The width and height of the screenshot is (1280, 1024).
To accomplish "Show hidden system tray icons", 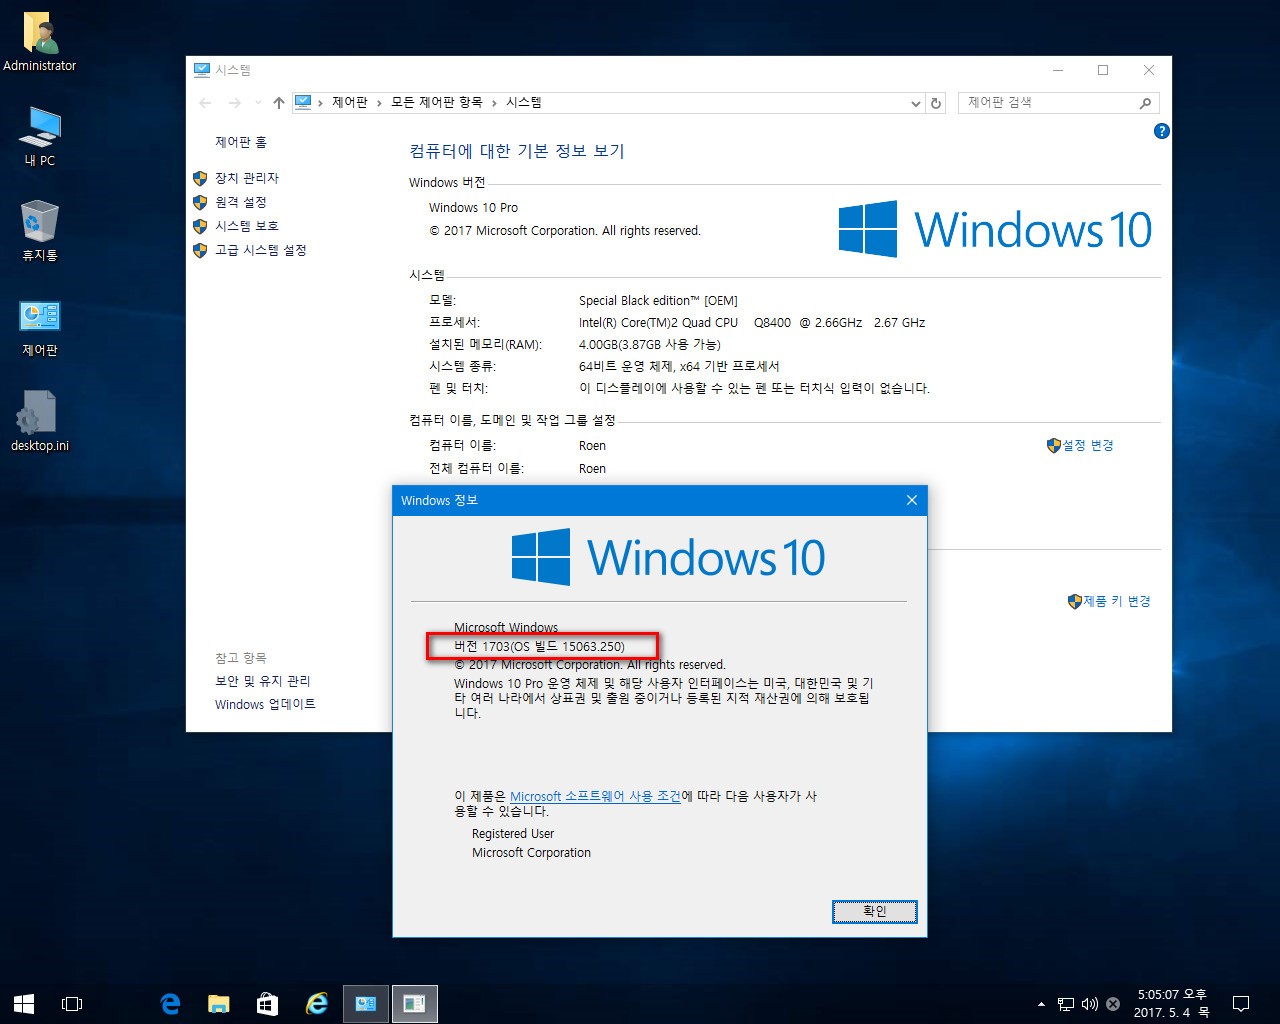I will 1041,1004.
